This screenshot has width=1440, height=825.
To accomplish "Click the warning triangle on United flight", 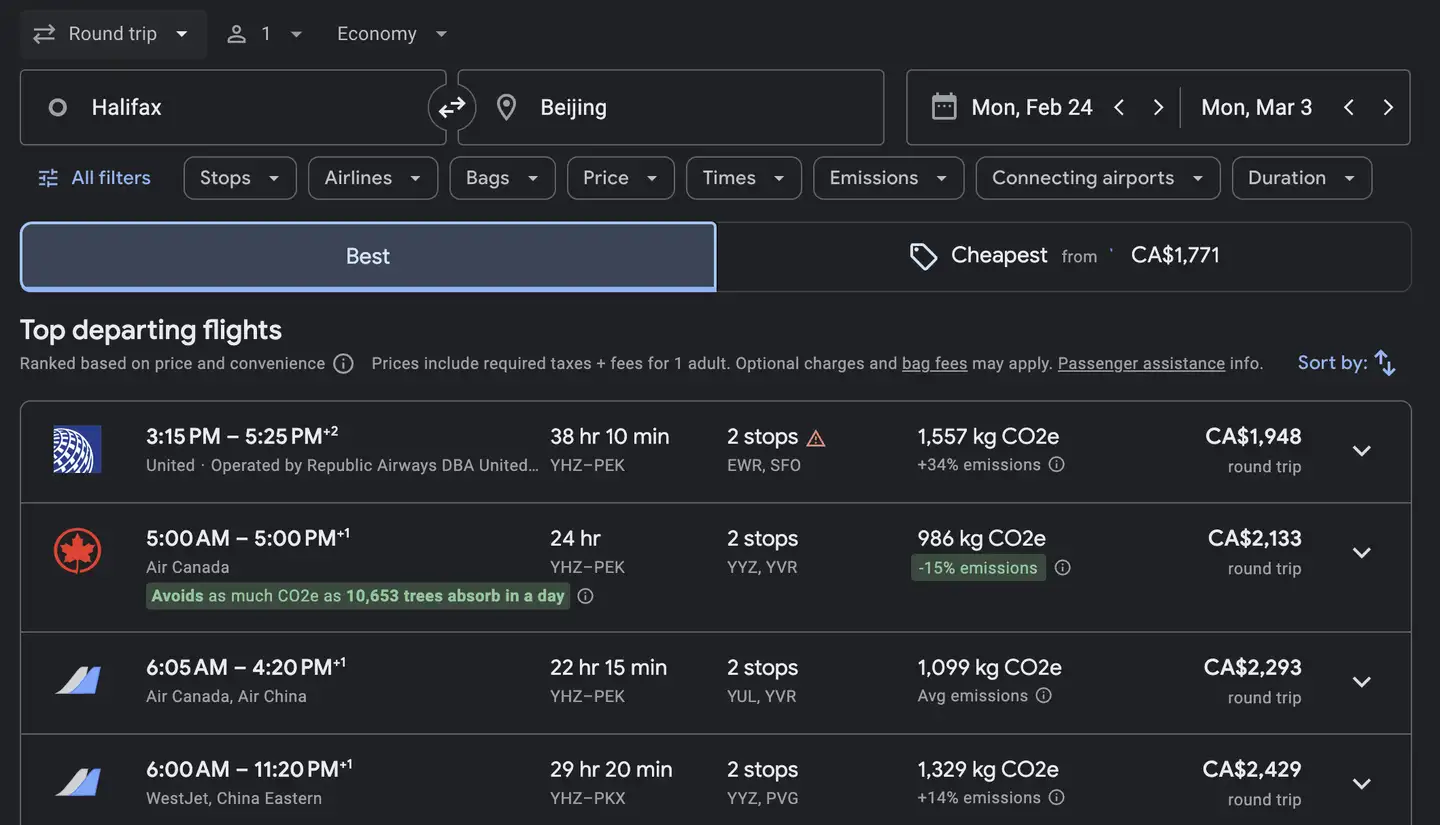I will pos(816,438).
